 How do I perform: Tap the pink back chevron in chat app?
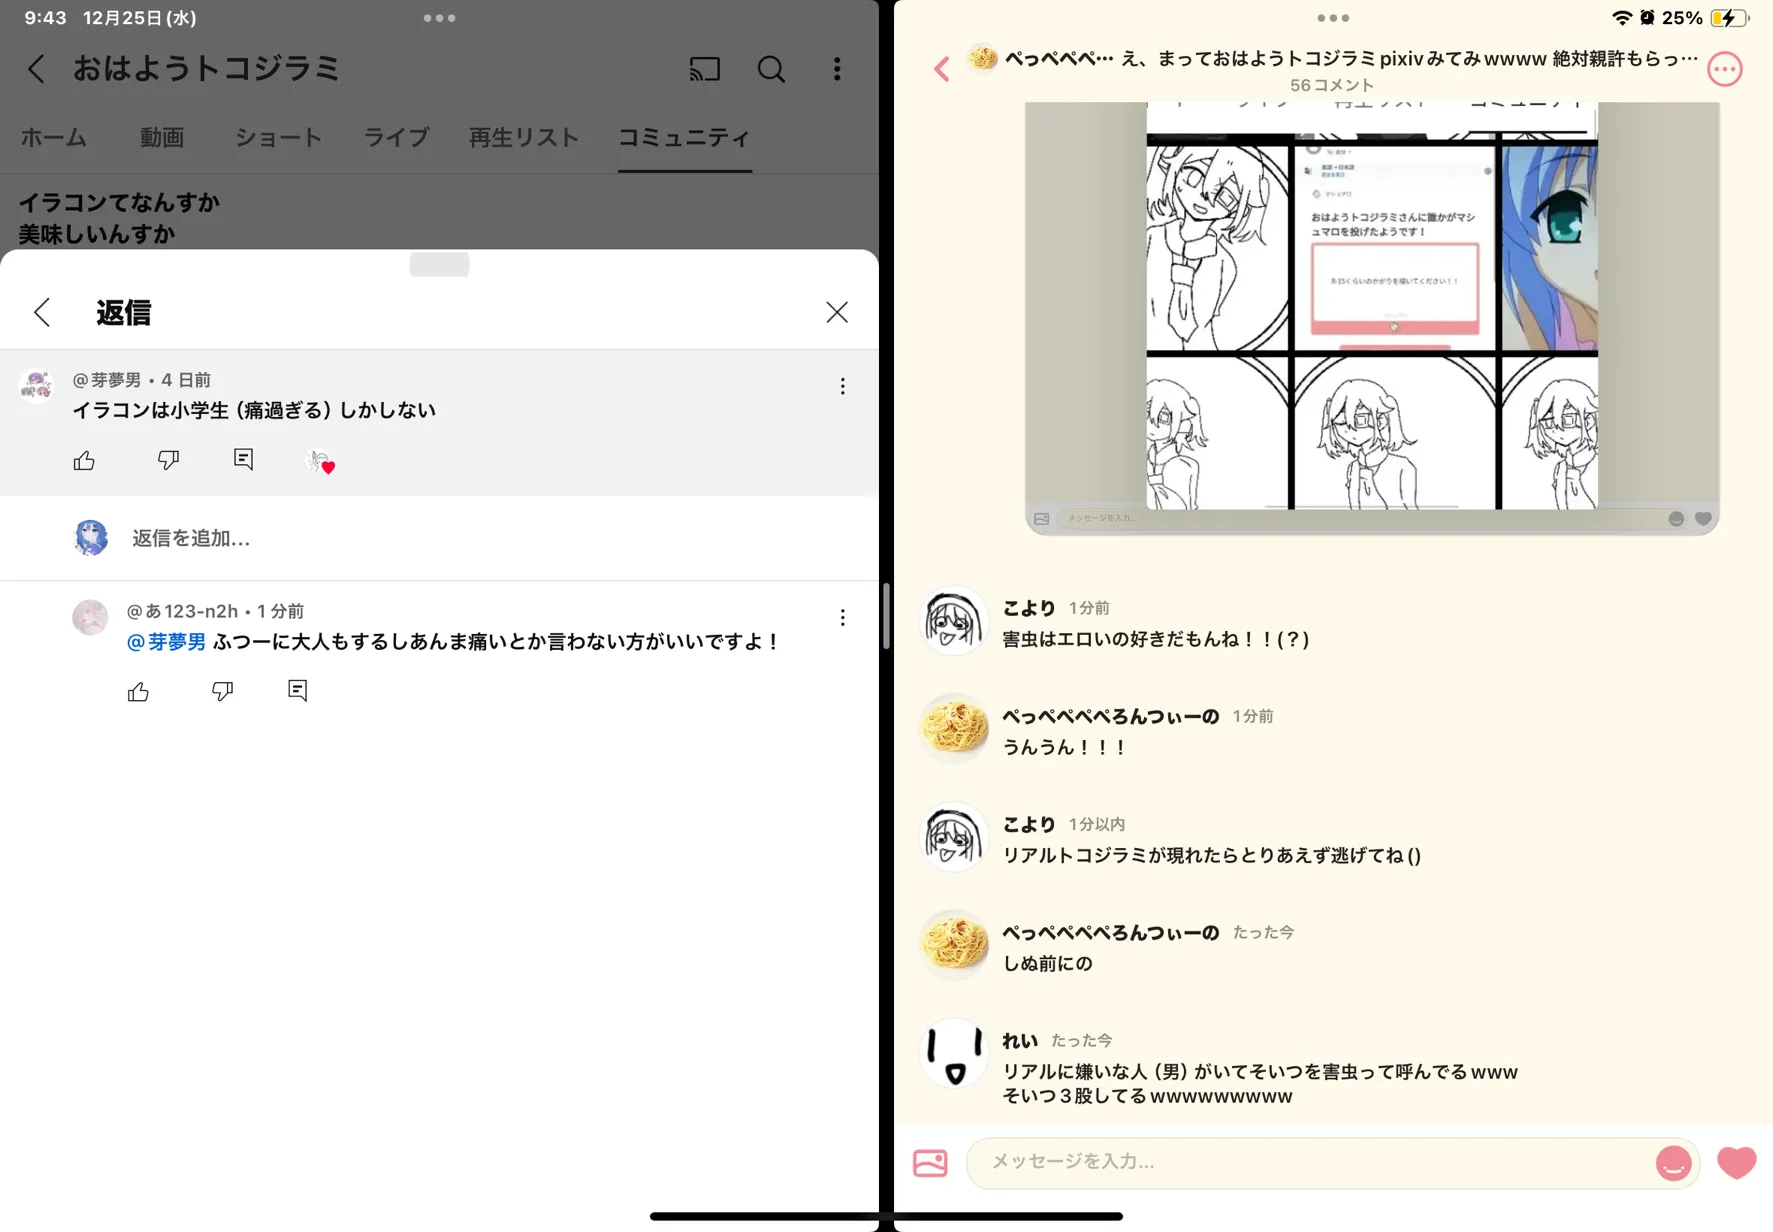tap(941, 68)
